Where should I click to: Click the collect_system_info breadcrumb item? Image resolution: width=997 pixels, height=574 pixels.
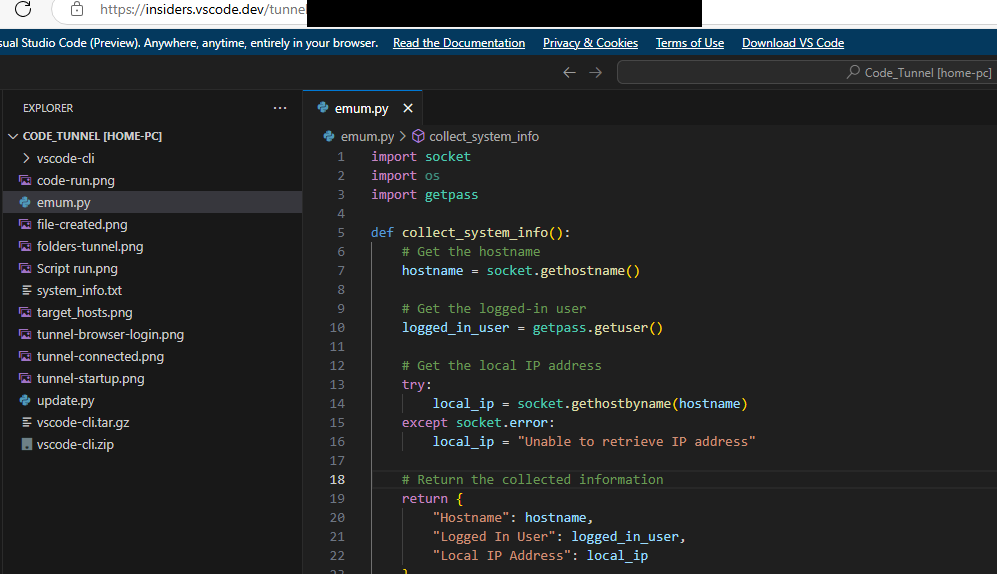[x=484, y=137]
